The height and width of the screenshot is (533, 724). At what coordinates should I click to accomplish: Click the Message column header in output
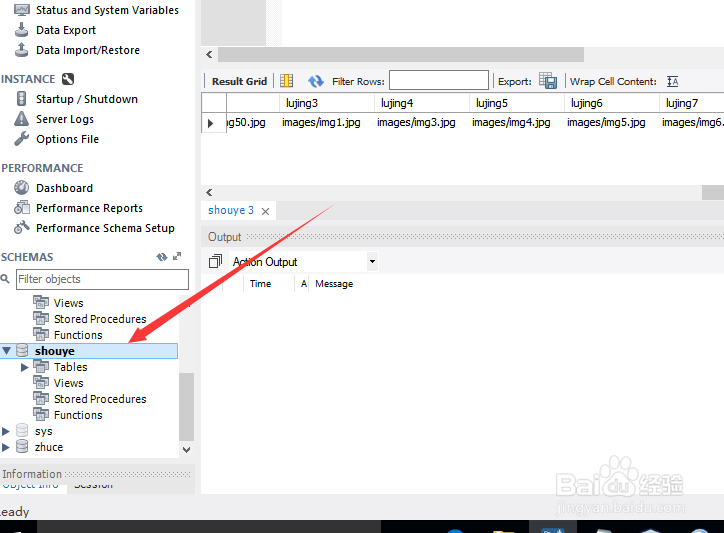click(334, 284)
